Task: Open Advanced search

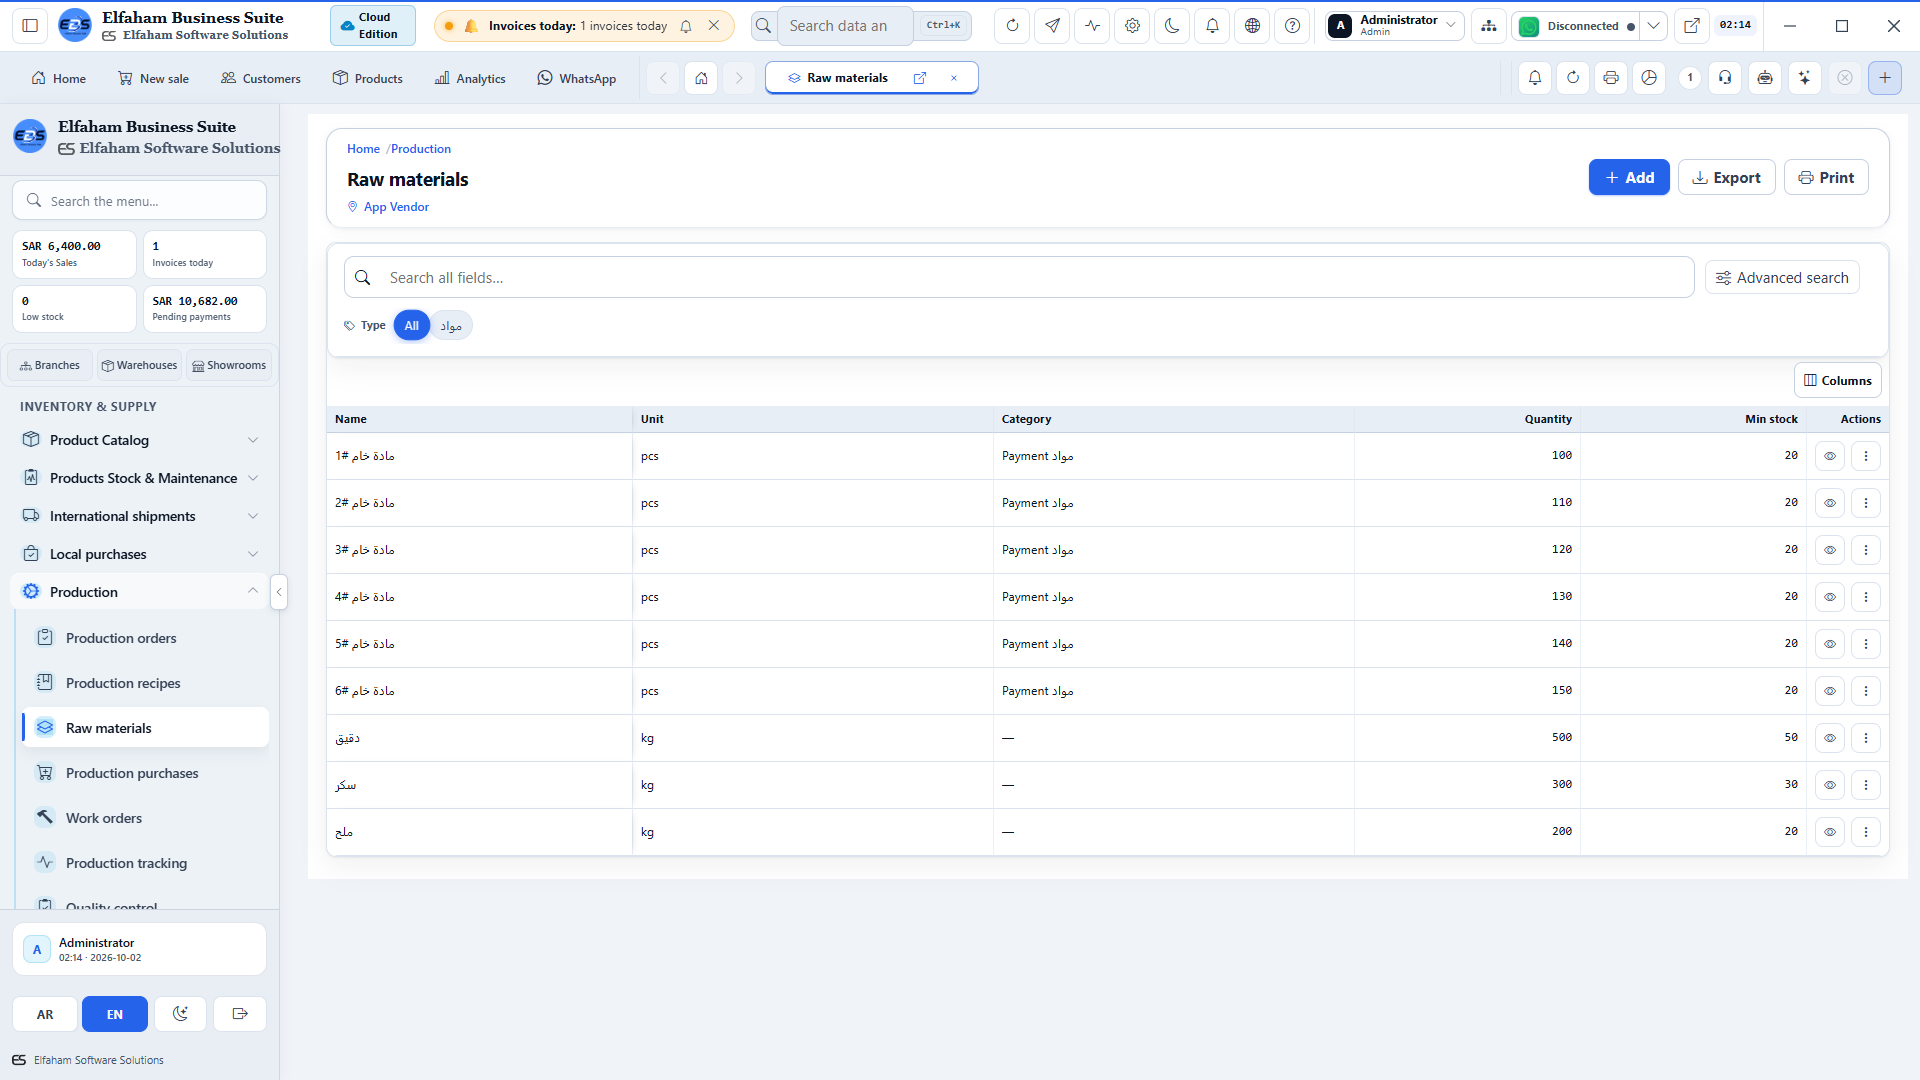Action: [1782, 278]
